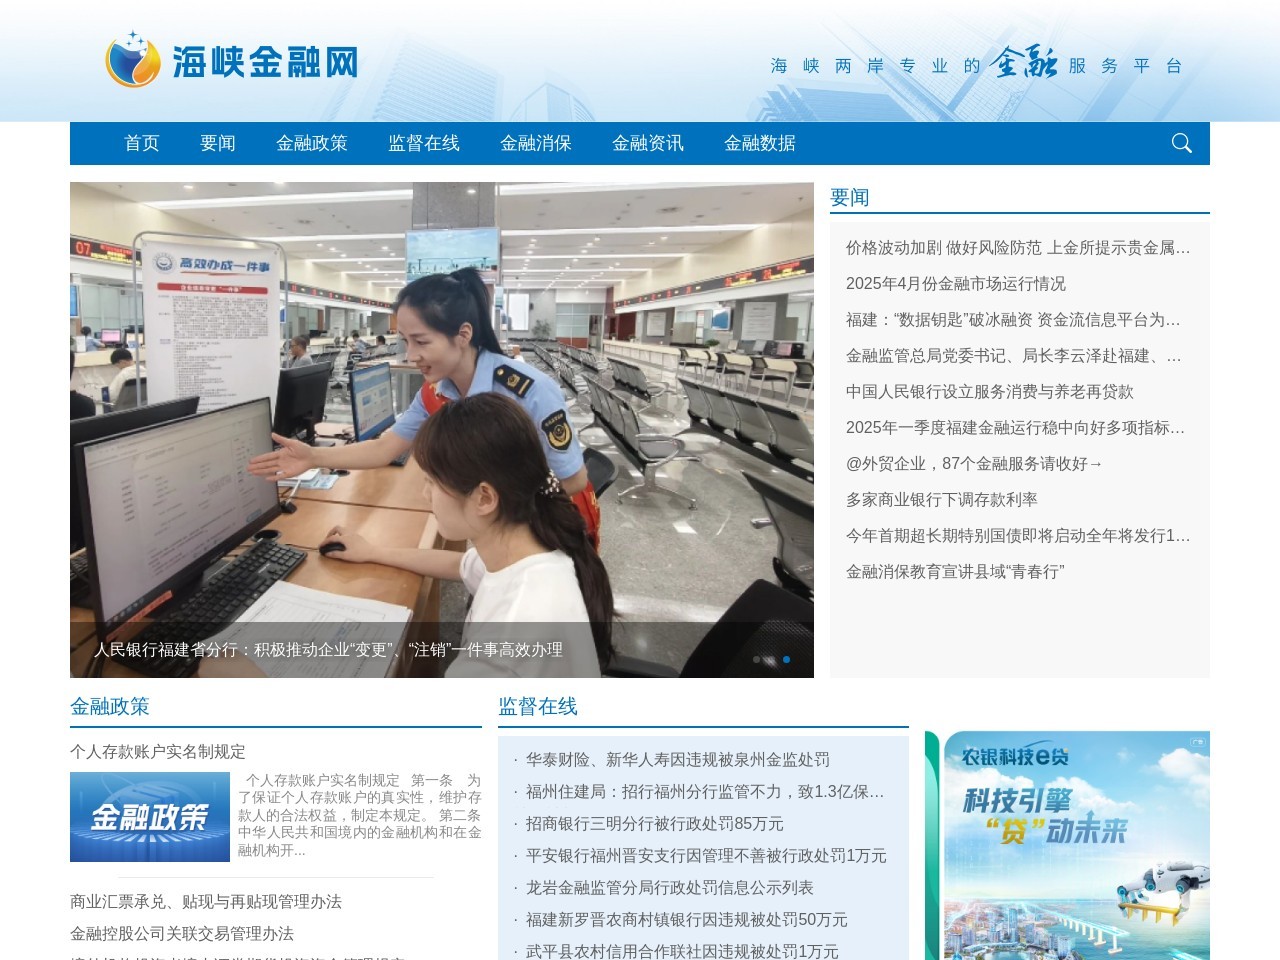1280x960 pixels.
Task: Open 多家商业银行下调存款利率 article
Action: 942,500
